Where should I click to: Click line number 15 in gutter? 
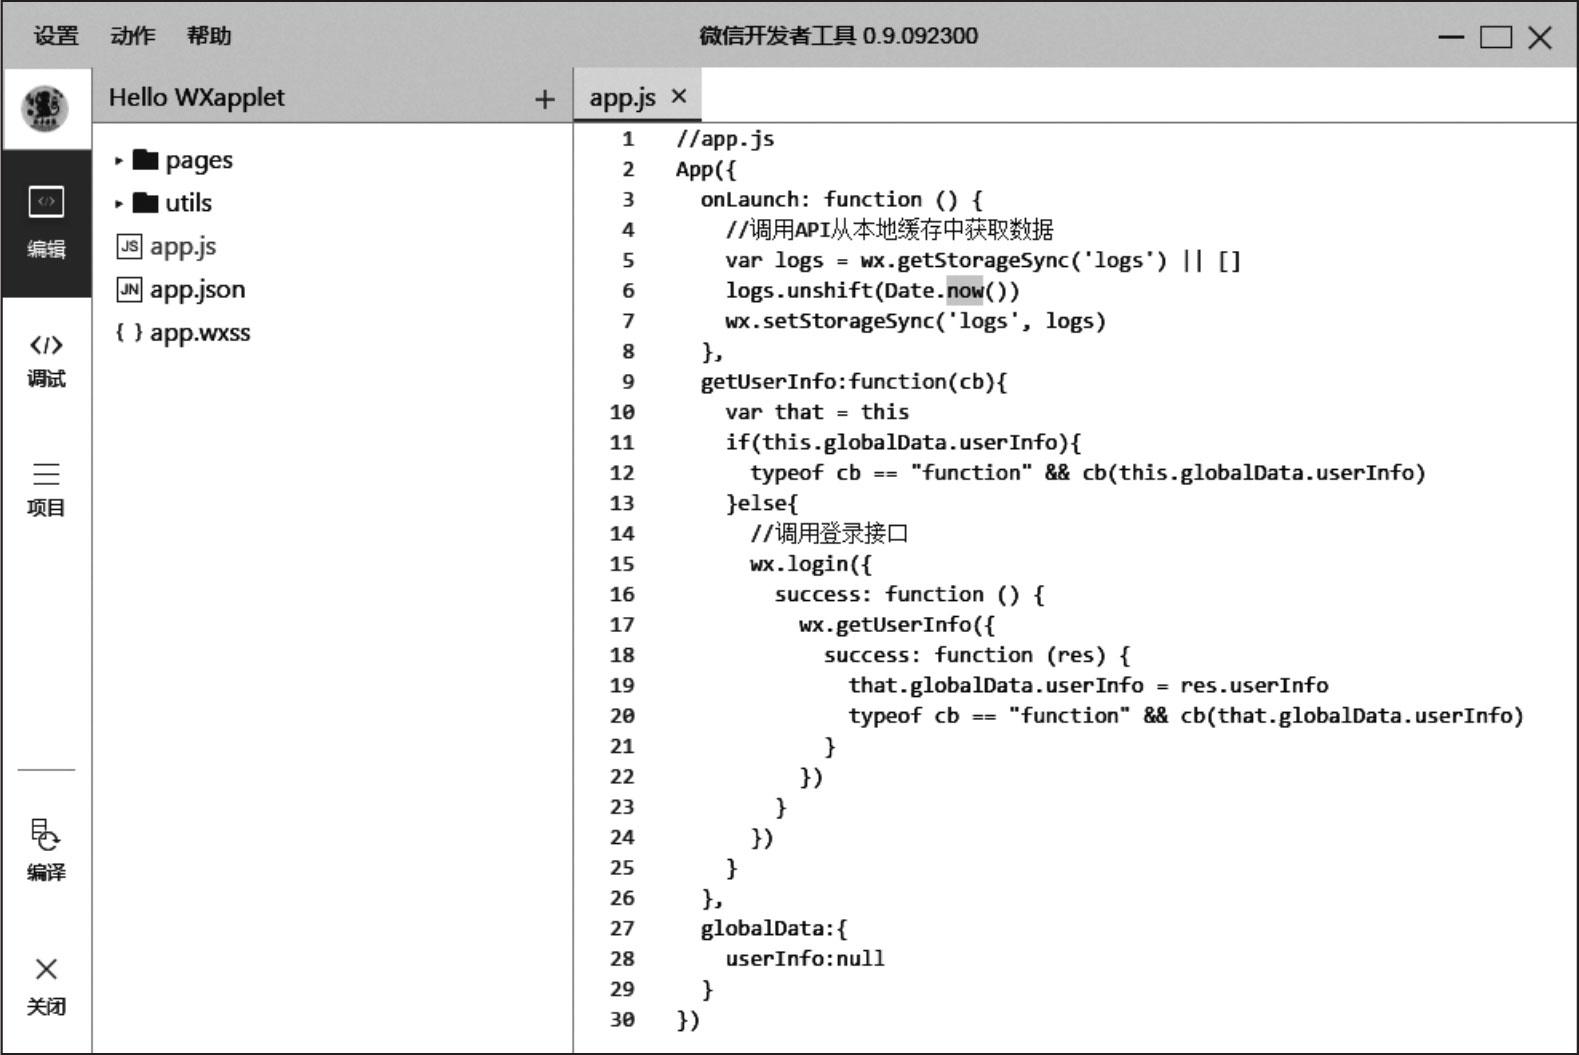tap(622, 564)
